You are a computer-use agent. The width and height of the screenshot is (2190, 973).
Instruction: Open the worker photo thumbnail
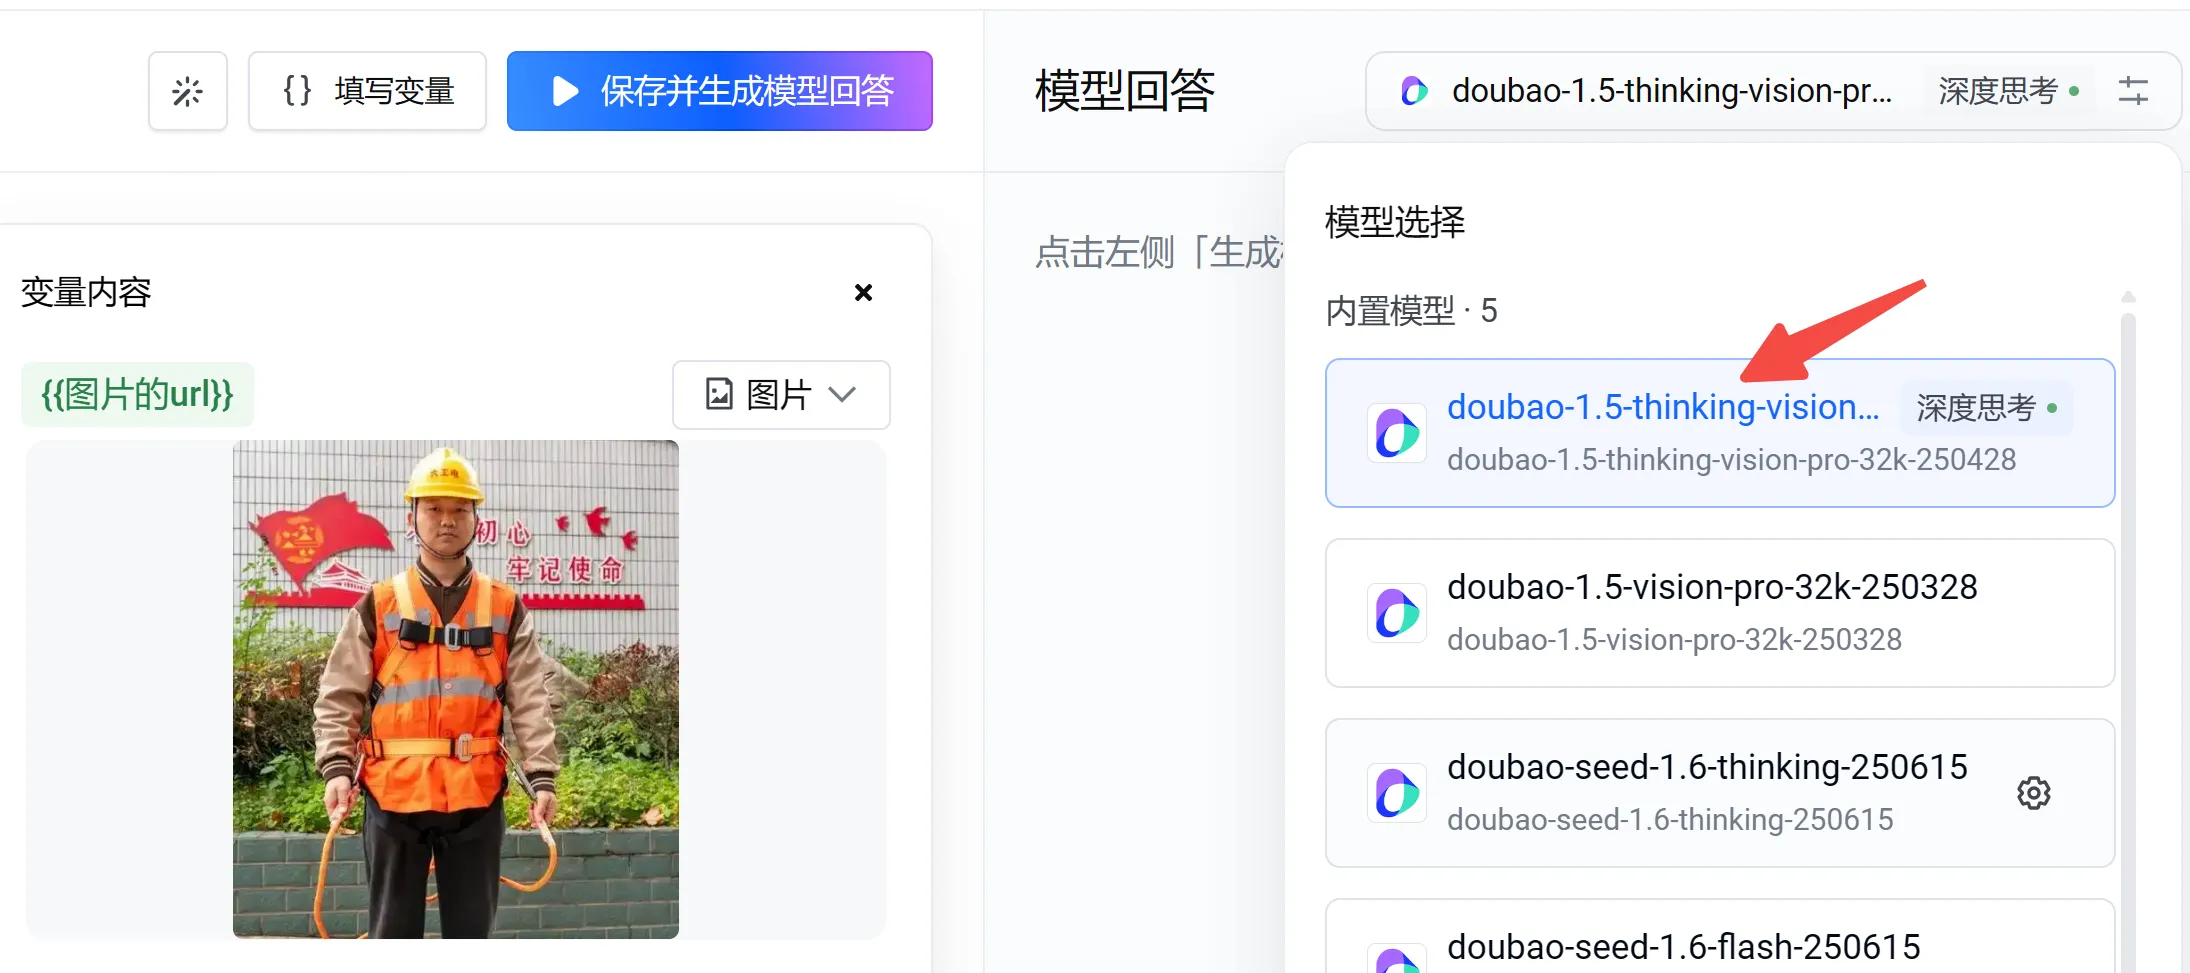click(x=456, y=689)
